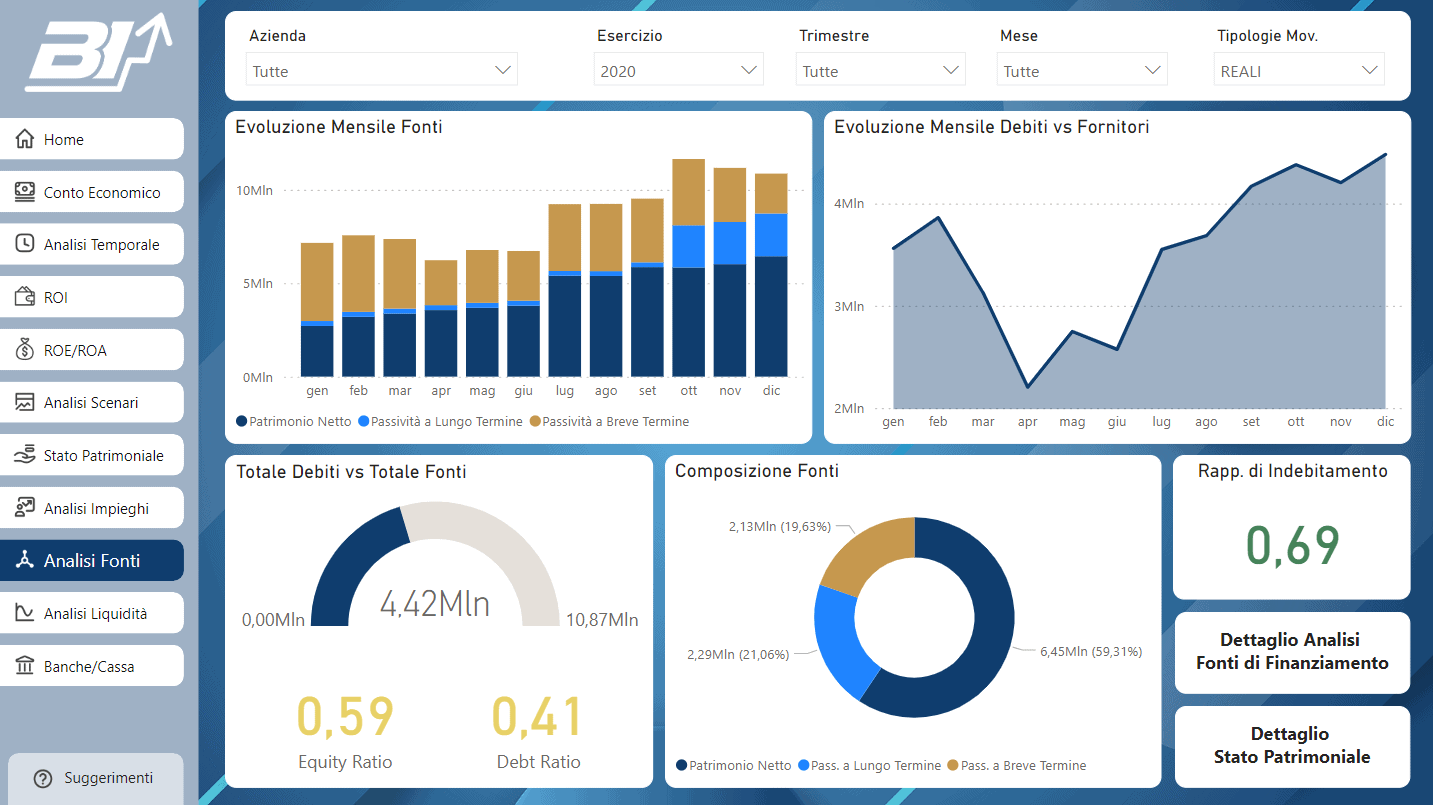
Task: Click the 2,13Mln (19,63%) donut label
Action: [x=780, y=526]
